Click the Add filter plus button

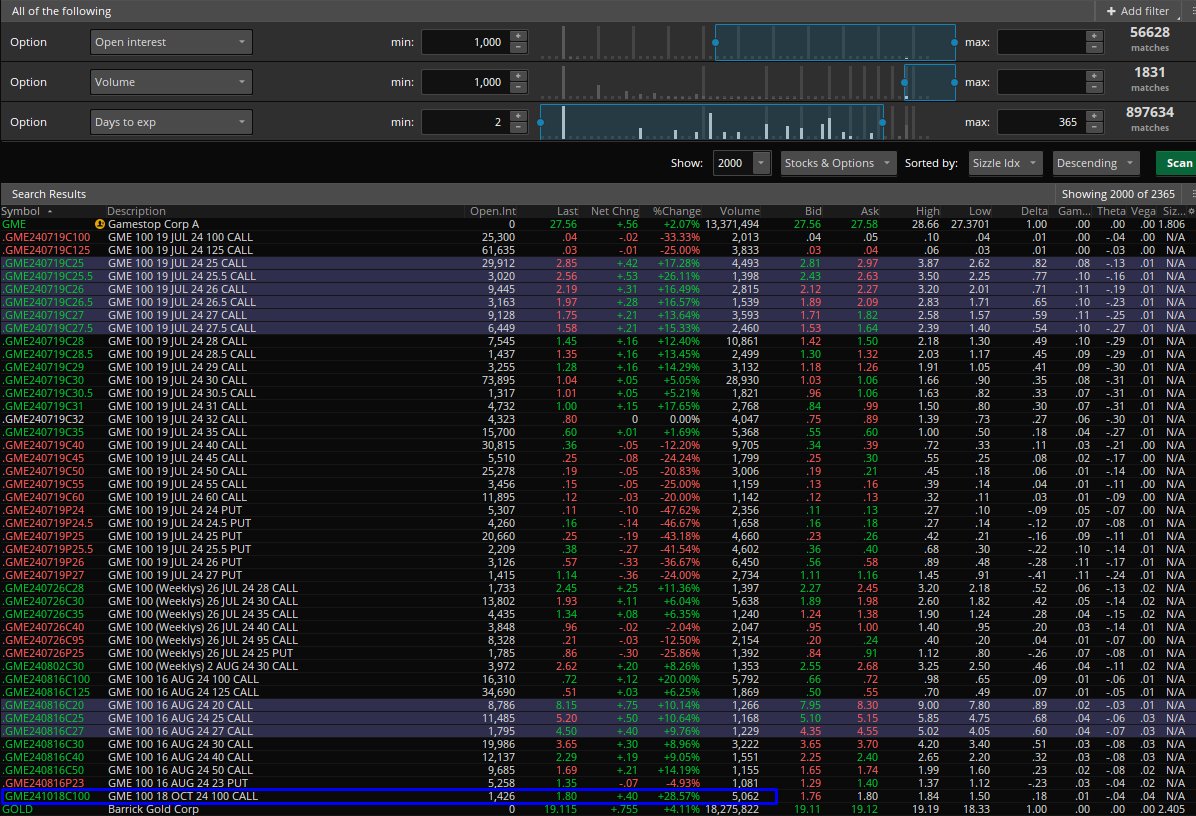point(1137,11)
